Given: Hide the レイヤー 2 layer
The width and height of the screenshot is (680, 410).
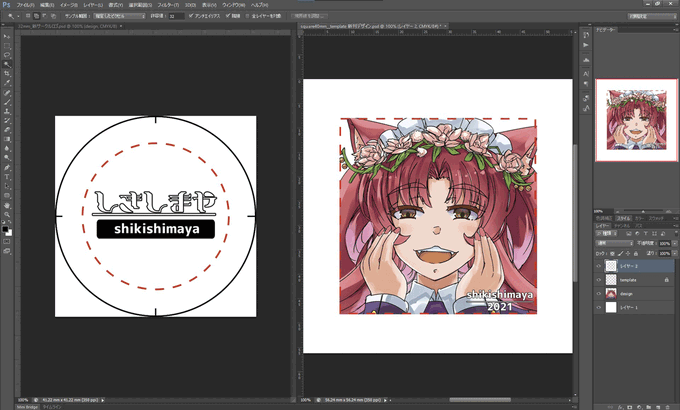Looking at the screenshot, I should click(598, 266).
